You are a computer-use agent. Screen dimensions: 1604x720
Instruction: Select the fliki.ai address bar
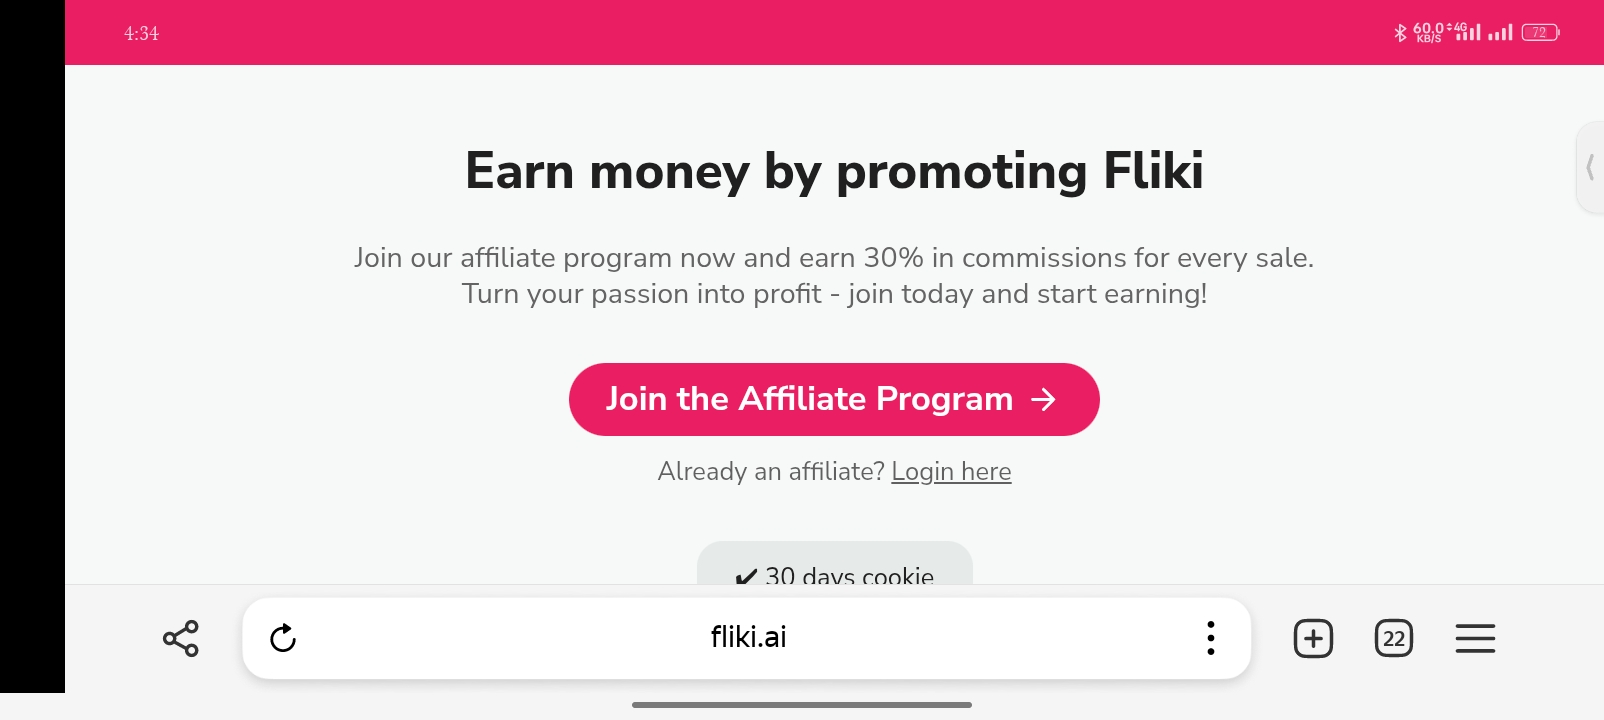point(747,638)
